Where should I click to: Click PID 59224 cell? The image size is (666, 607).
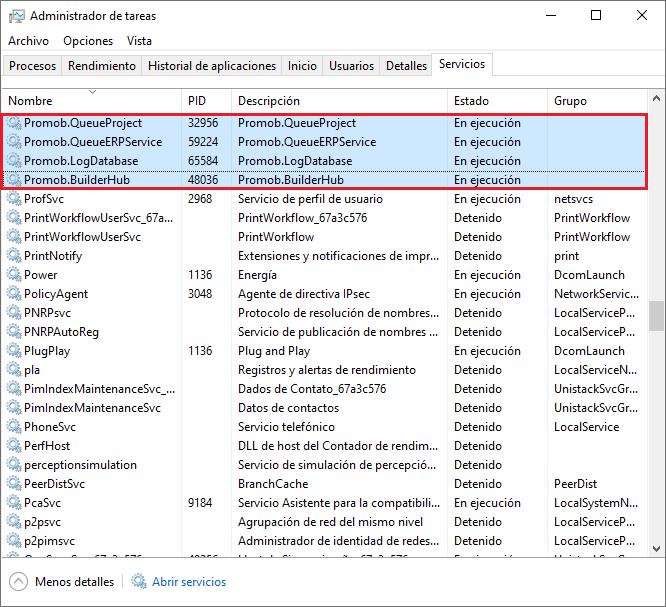(x=203, y=142)
